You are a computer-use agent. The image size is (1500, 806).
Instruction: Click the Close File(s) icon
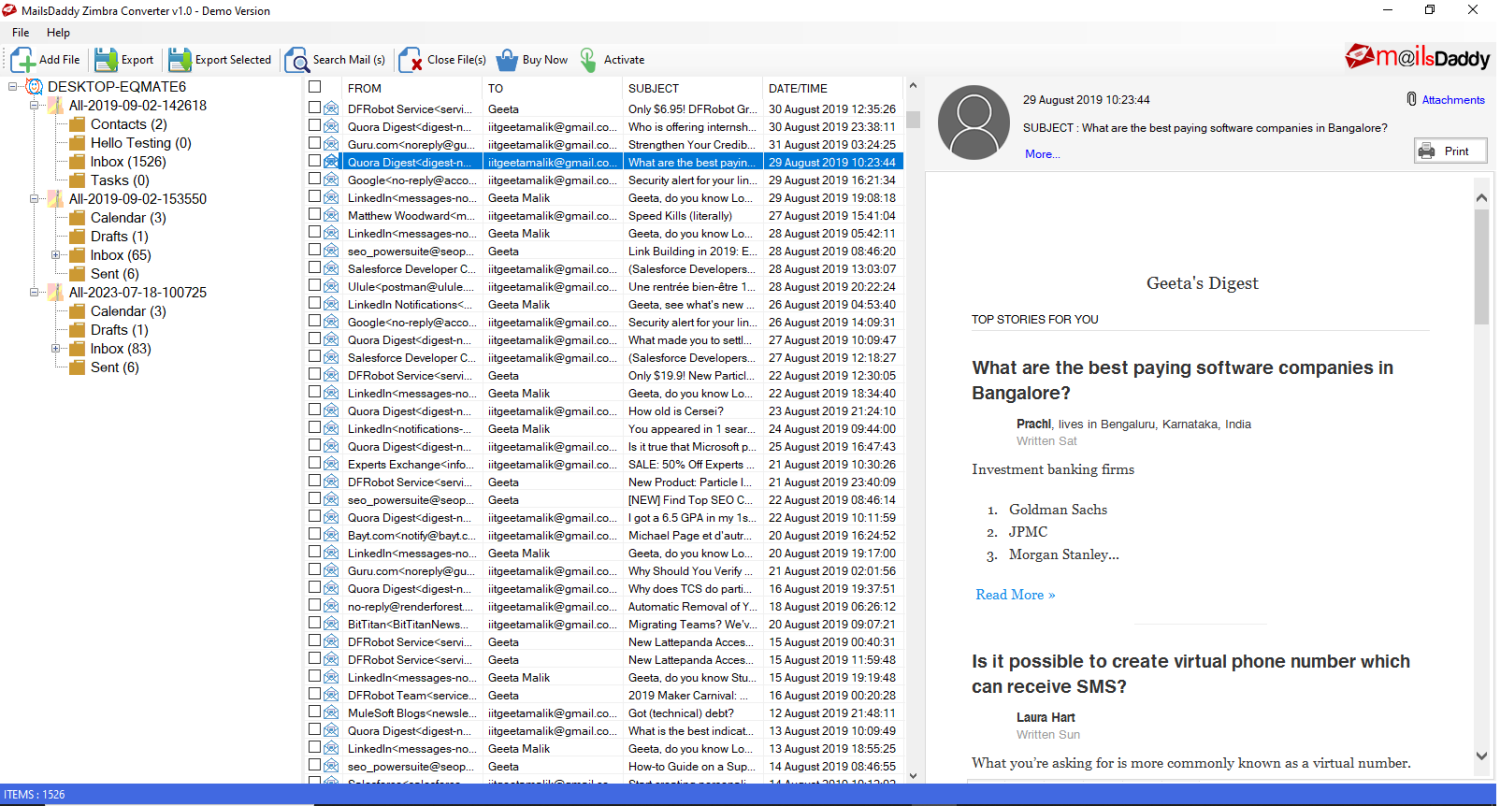click(411, 60)
